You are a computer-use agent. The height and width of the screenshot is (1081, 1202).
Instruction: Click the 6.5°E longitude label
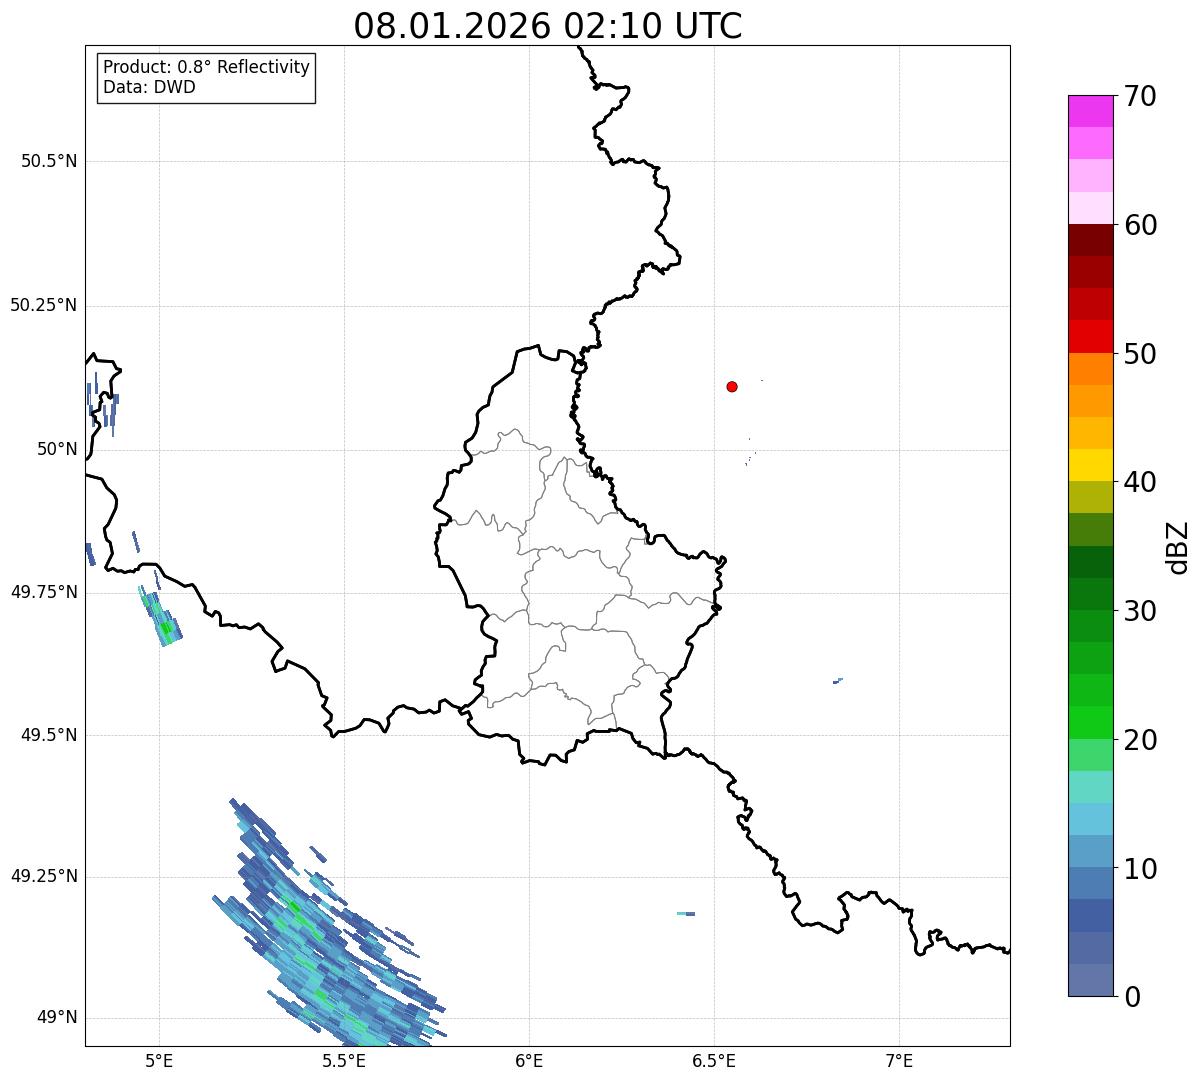[714, 1060]
